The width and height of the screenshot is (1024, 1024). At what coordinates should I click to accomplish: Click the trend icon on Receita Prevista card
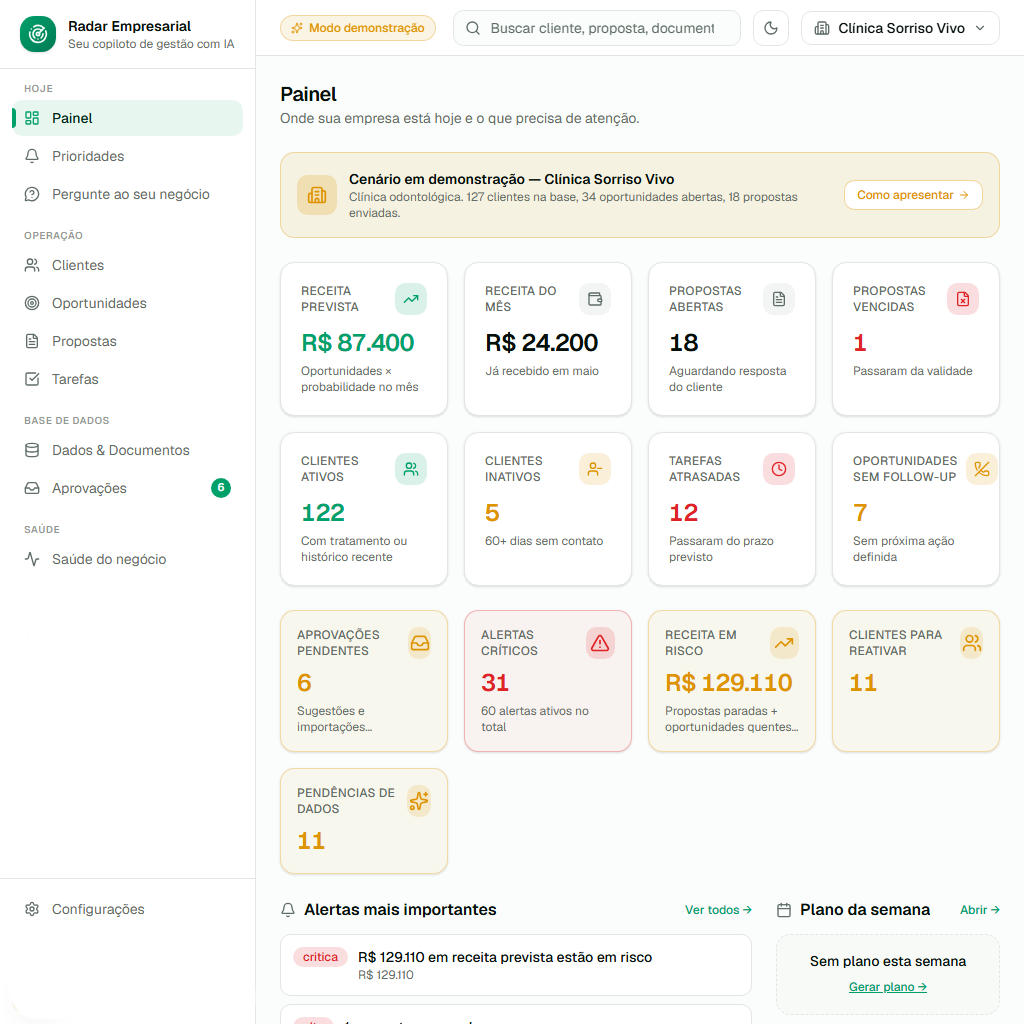tap(411, 299)
